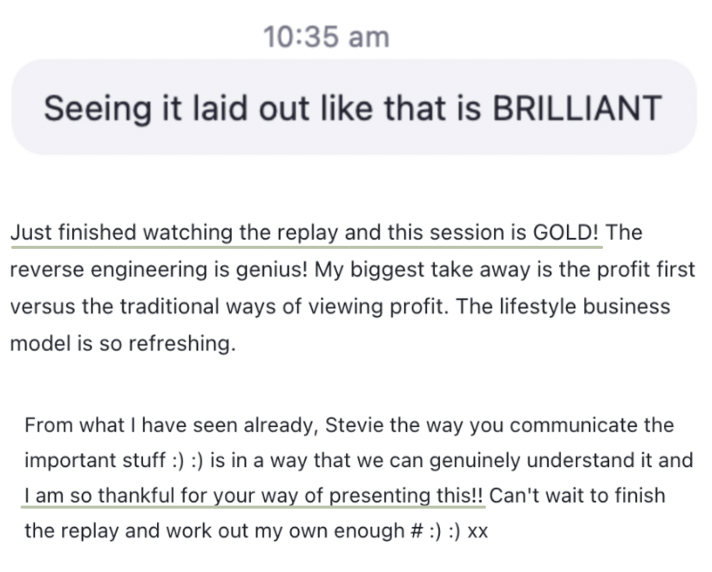712x572 pixels.
Task: Click the 10:35 am timestamp
Action: [326, 37]
